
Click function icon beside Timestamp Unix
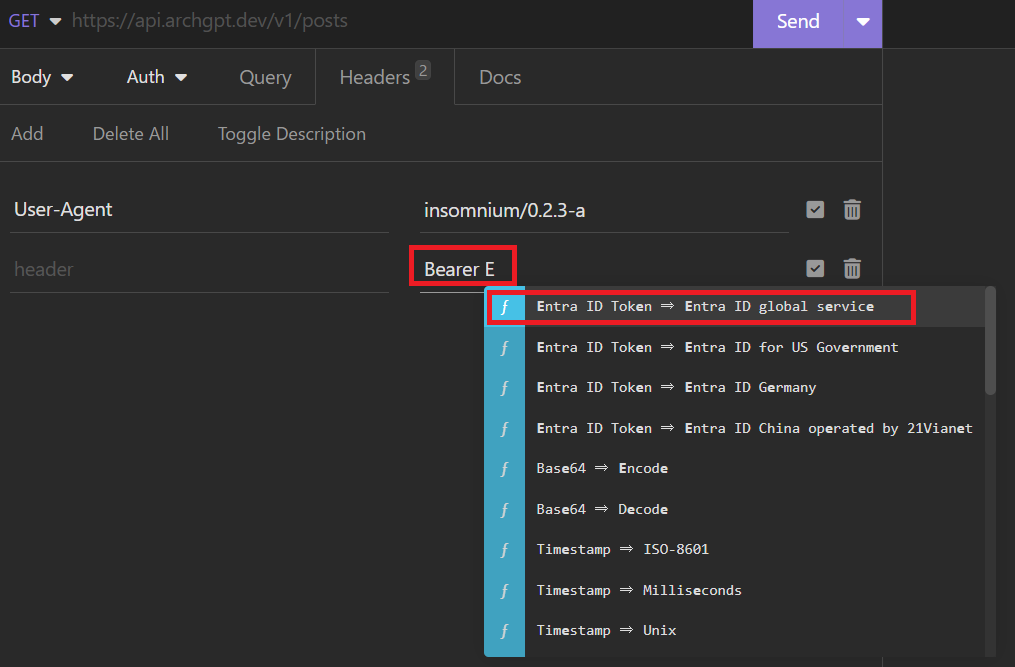pyautogui.click(x=505, y=631)
